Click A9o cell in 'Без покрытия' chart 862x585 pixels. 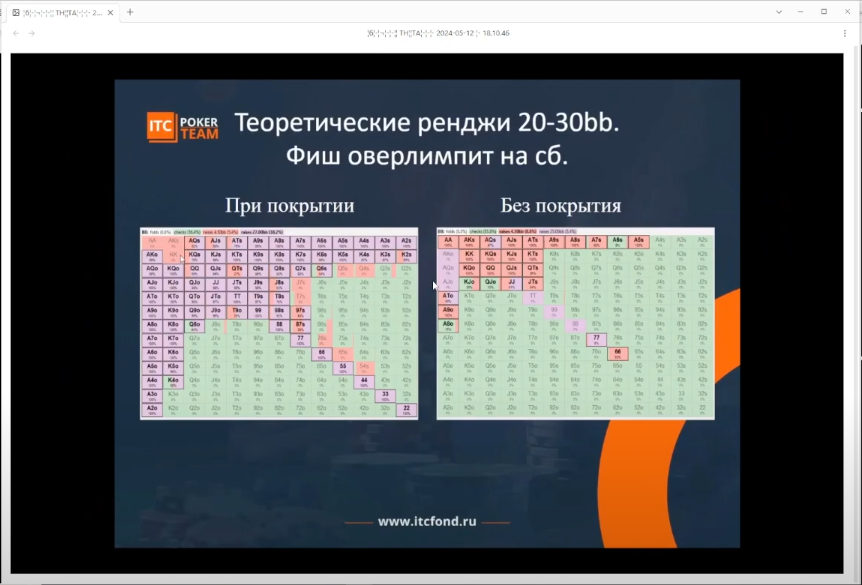click(x=448, y=312)
